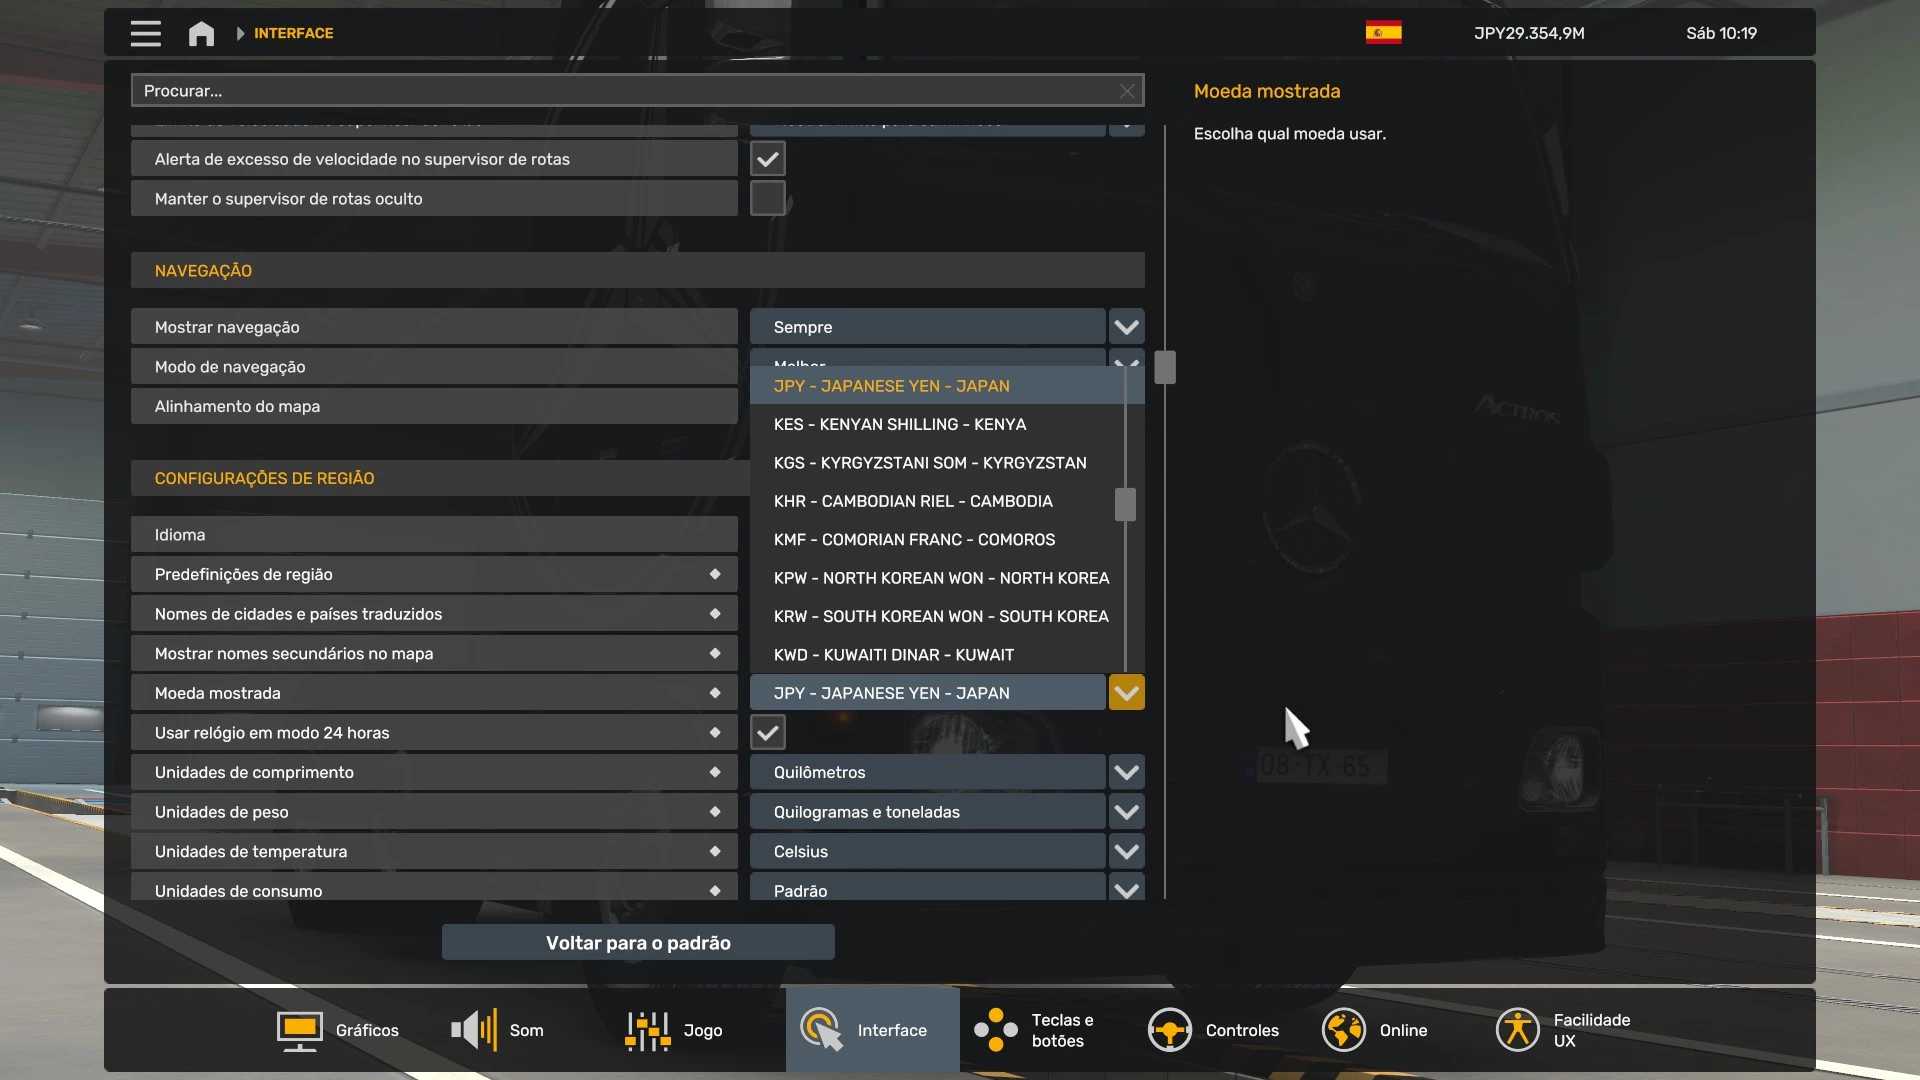1920x1080 pixels.
Task: Click the Spanish flag icon
Action: pyautogui.click(x=1383, y=33)
